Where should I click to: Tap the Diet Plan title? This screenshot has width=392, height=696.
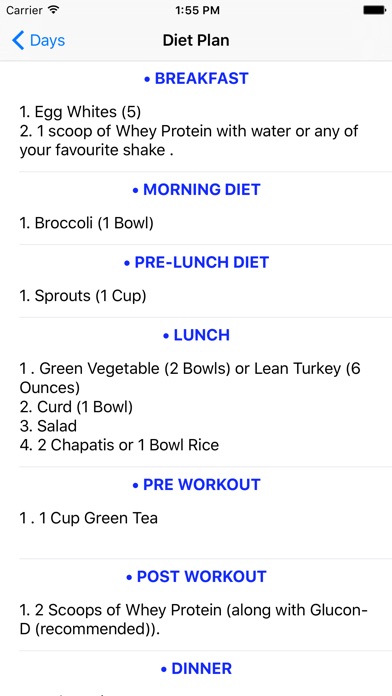[x=196, y=40]
